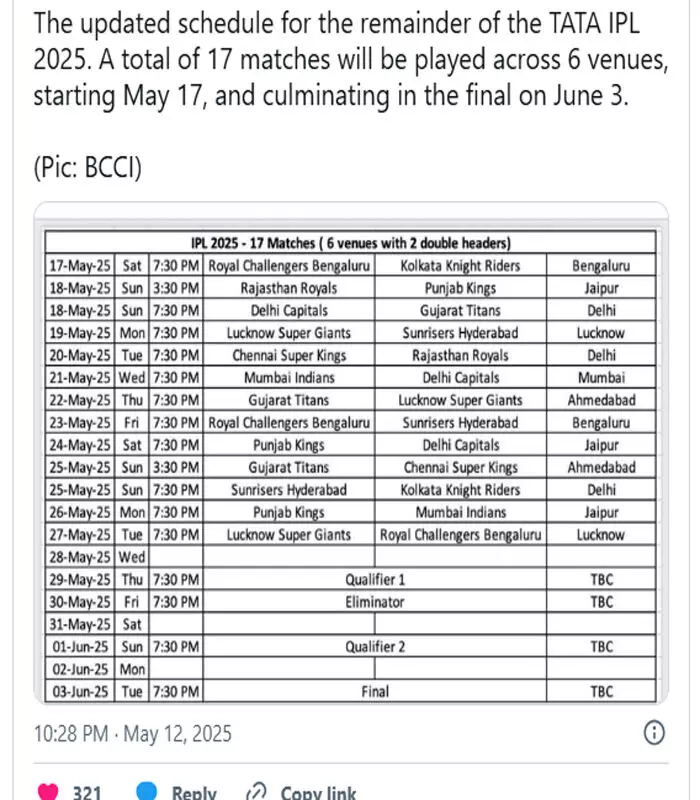Click the tweet text about TATA IPL
Image resolution: width=700 pixels, height=800 pixels.
(x=351, y=59)
